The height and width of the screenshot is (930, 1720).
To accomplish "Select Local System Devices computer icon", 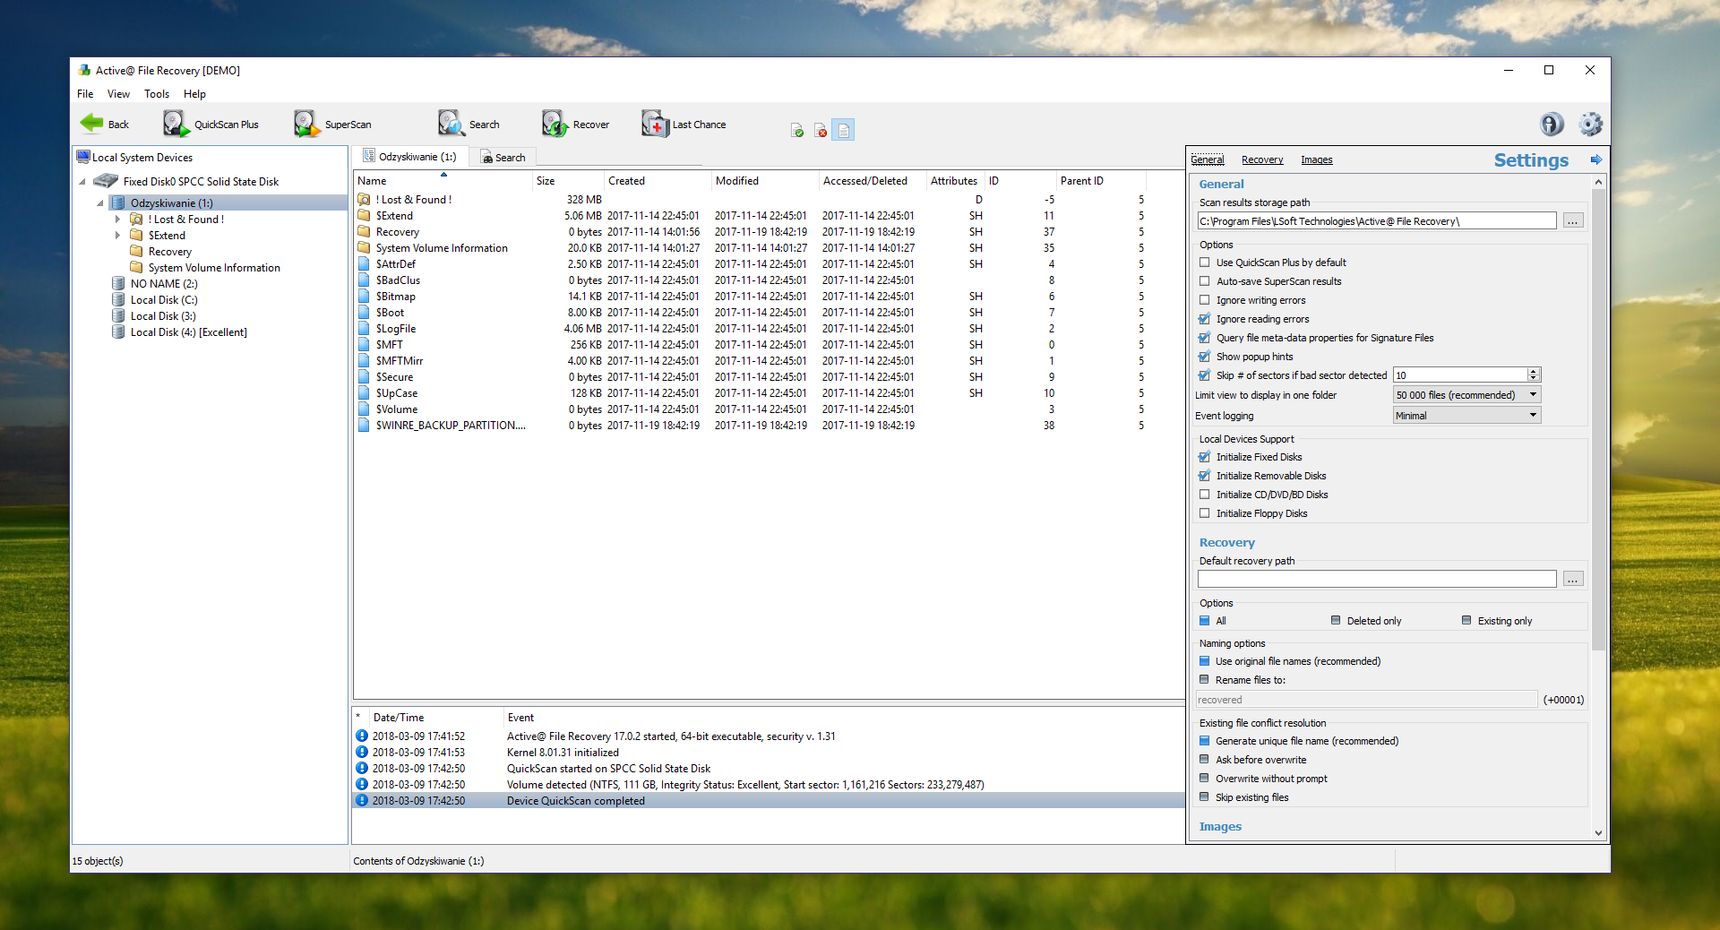I will click(83, 157).
